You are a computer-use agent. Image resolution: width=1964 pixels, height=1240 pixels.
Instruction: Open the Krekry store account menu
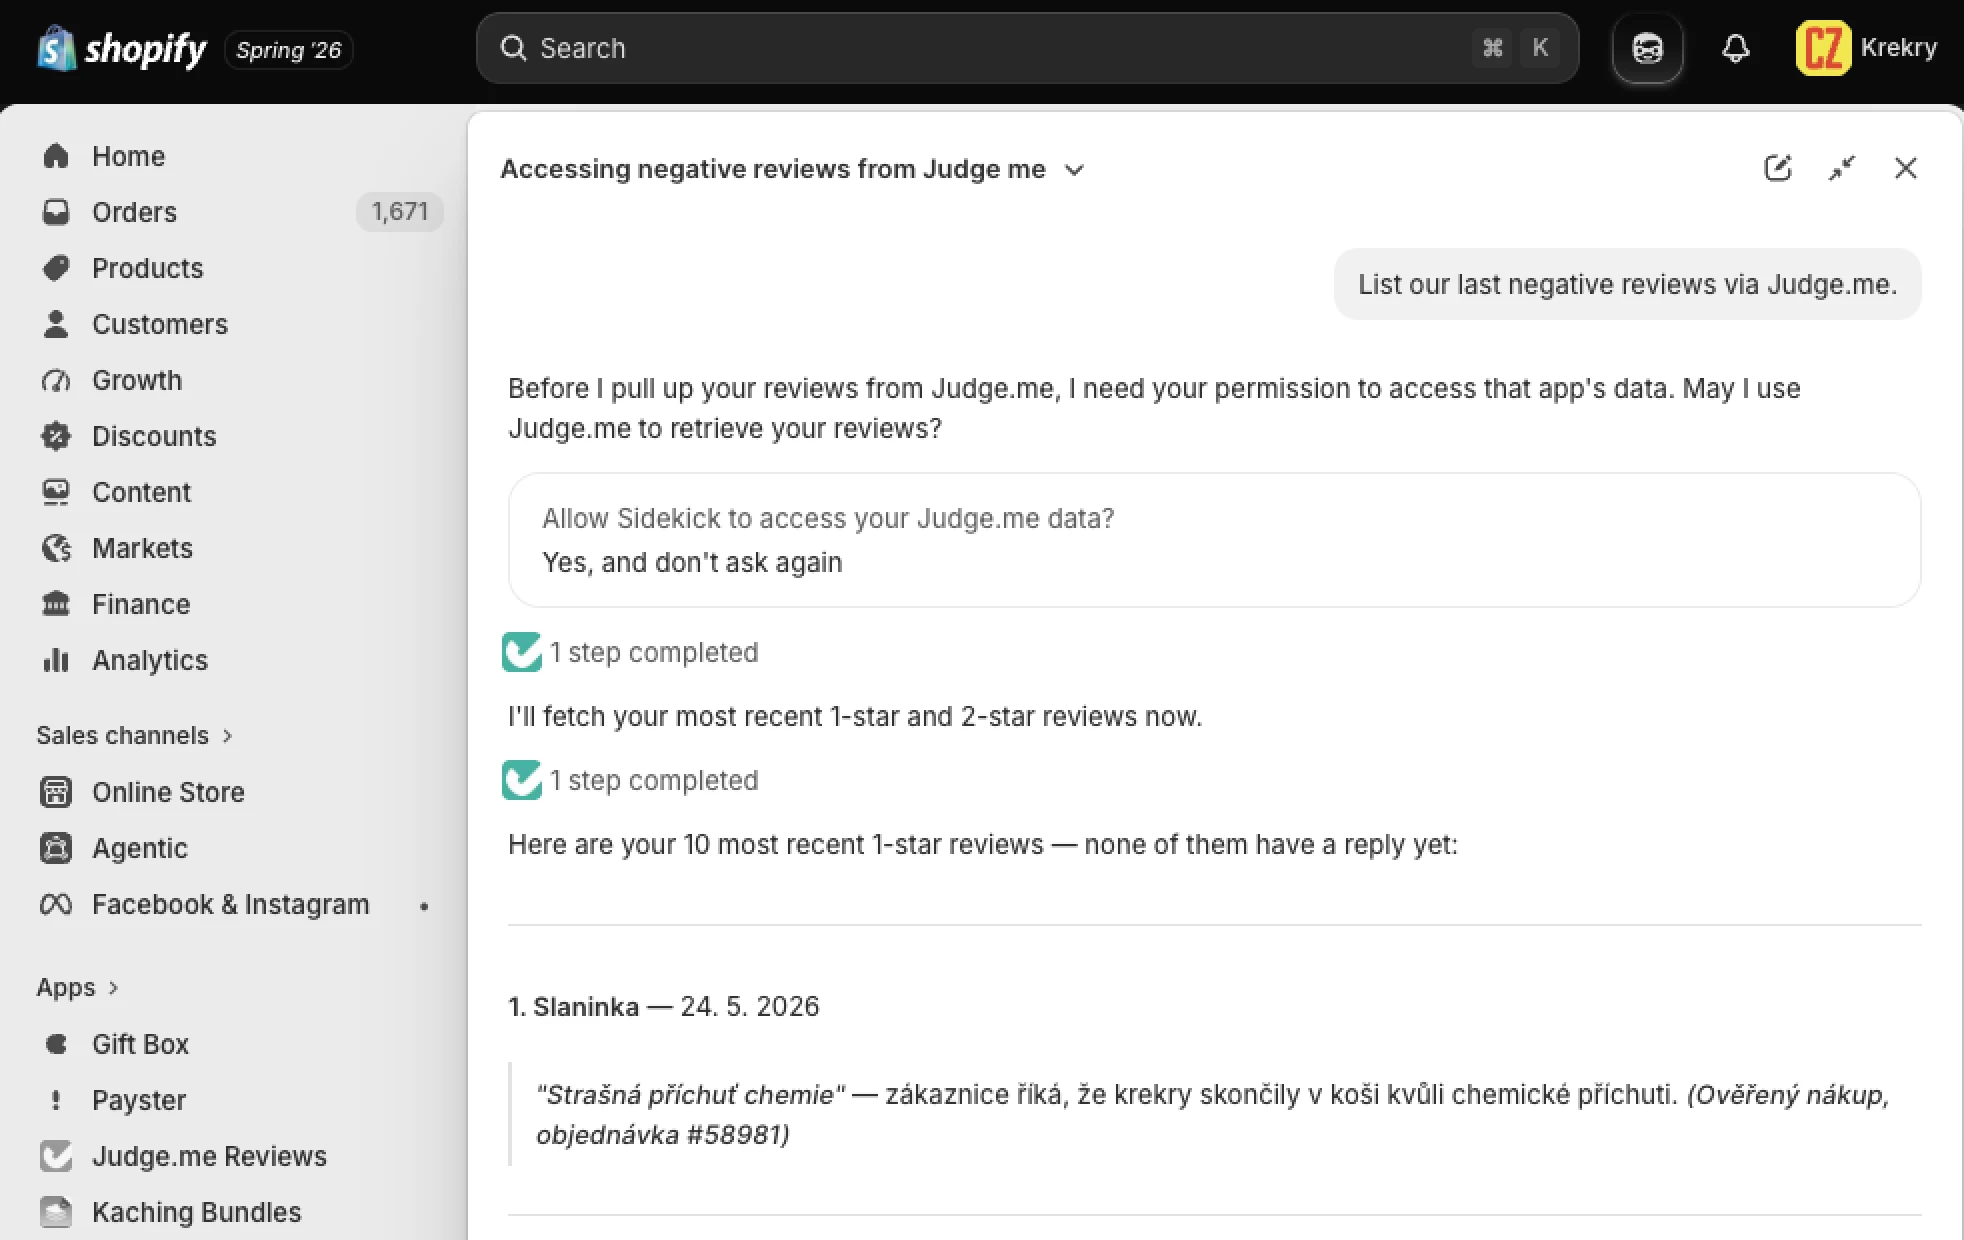click(x=1867, y=48)
